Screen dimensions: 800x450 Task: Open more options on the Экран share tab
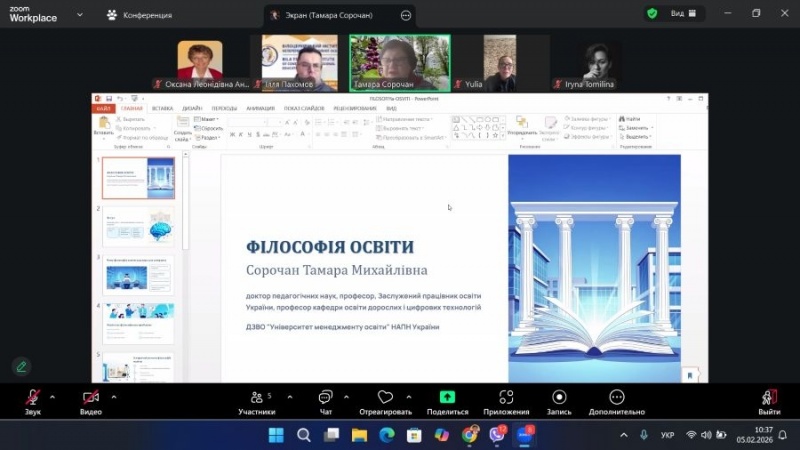tap(405, 15)
